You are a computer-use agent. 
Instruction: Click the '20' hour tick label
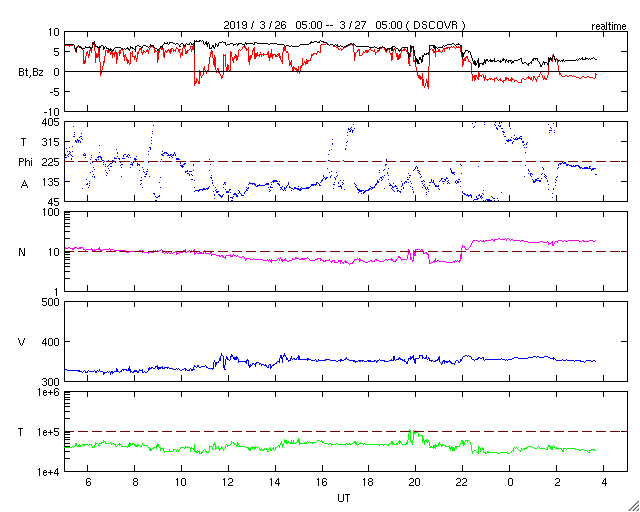point(416,483)
